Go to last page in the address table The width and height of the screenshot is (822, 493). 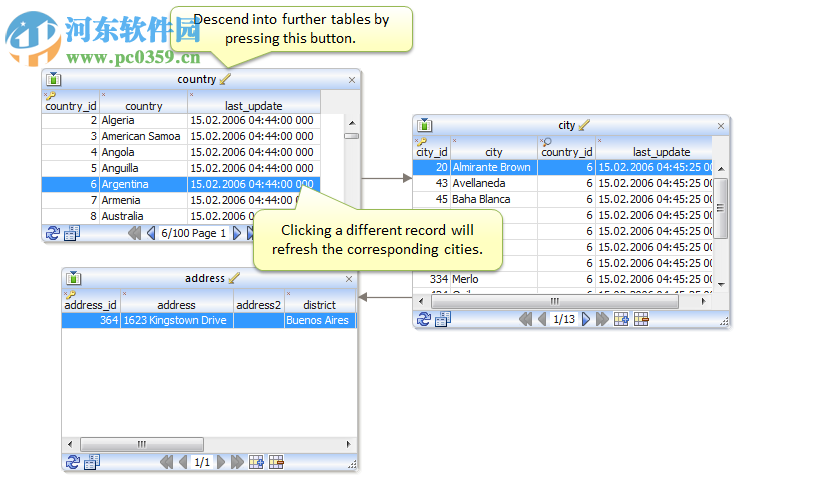click(237, 462)
